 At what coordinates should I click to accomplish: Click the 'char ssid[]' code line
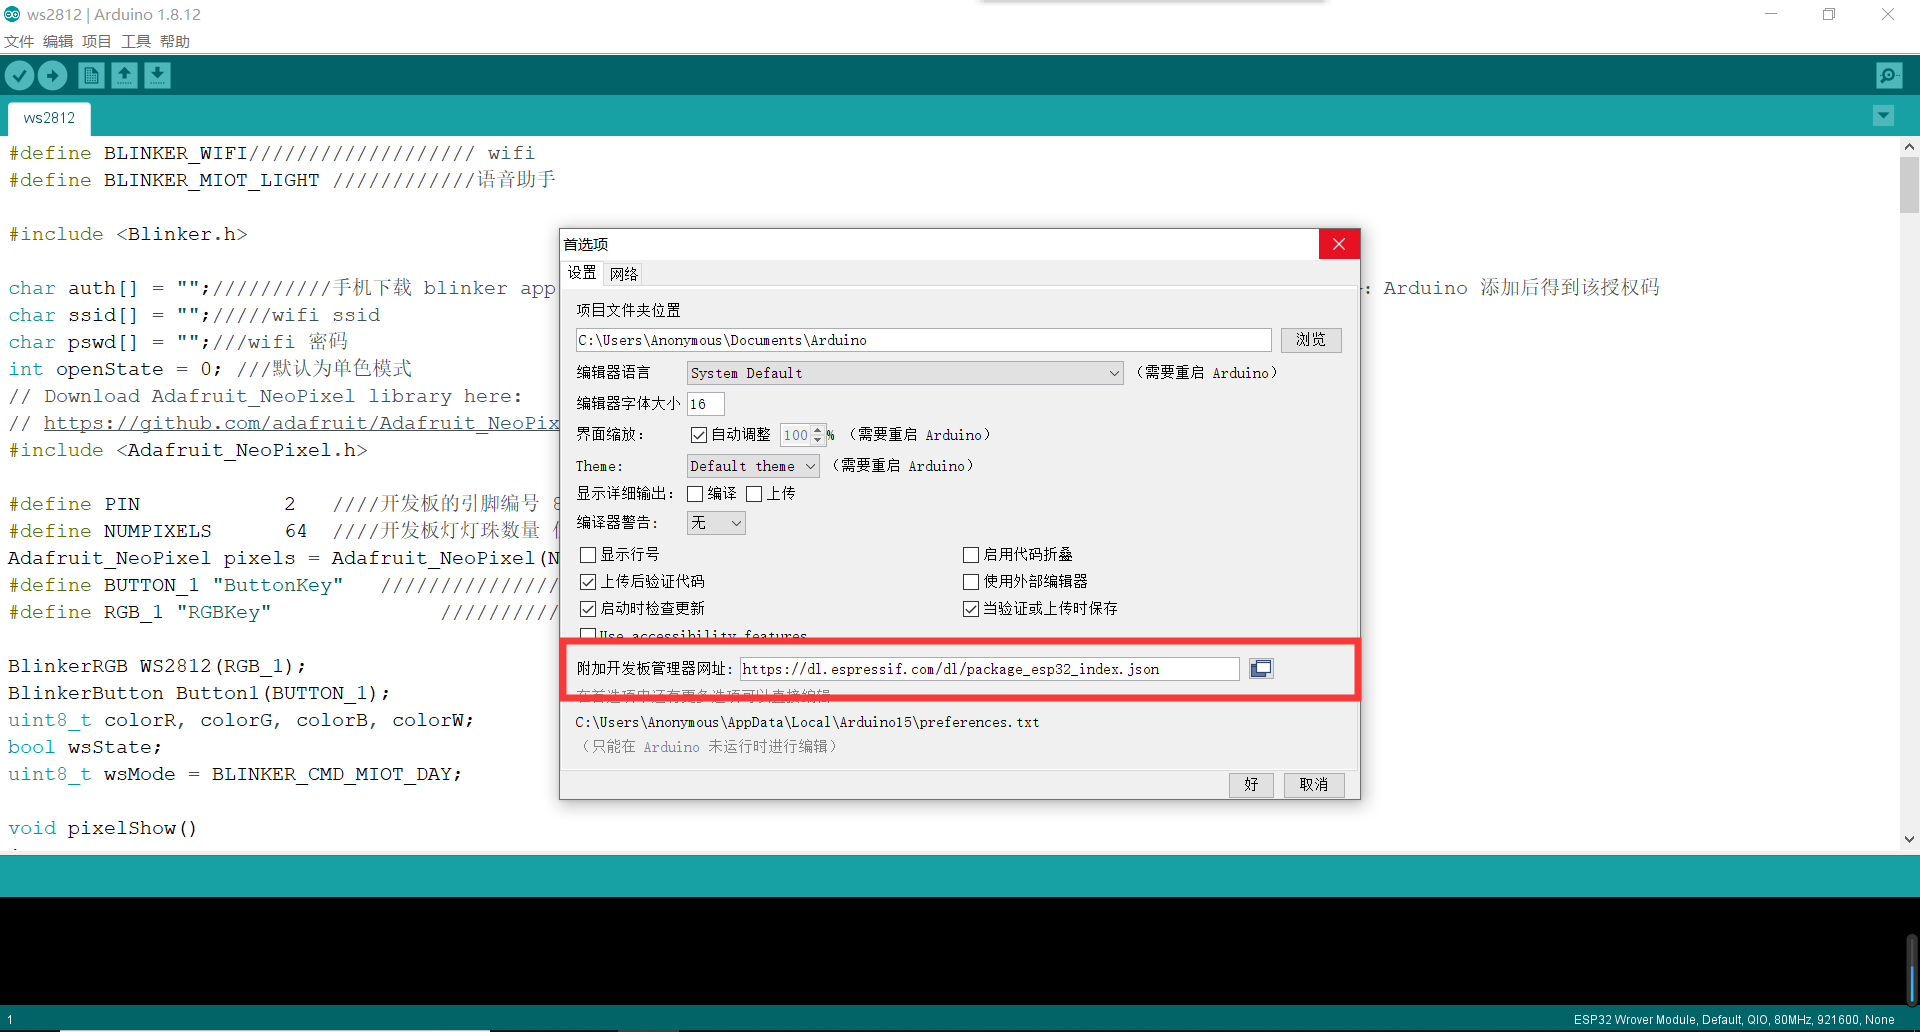[194, 315]
